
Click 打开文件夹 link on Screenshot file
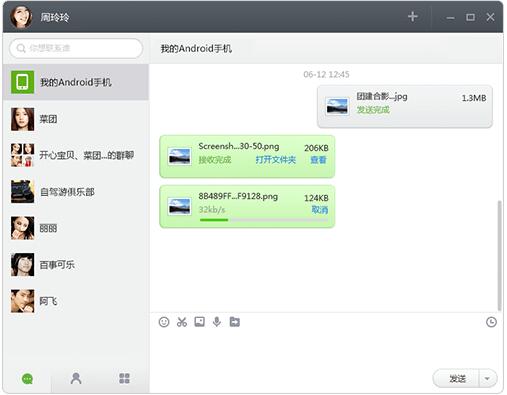click(x=276, y=160)
